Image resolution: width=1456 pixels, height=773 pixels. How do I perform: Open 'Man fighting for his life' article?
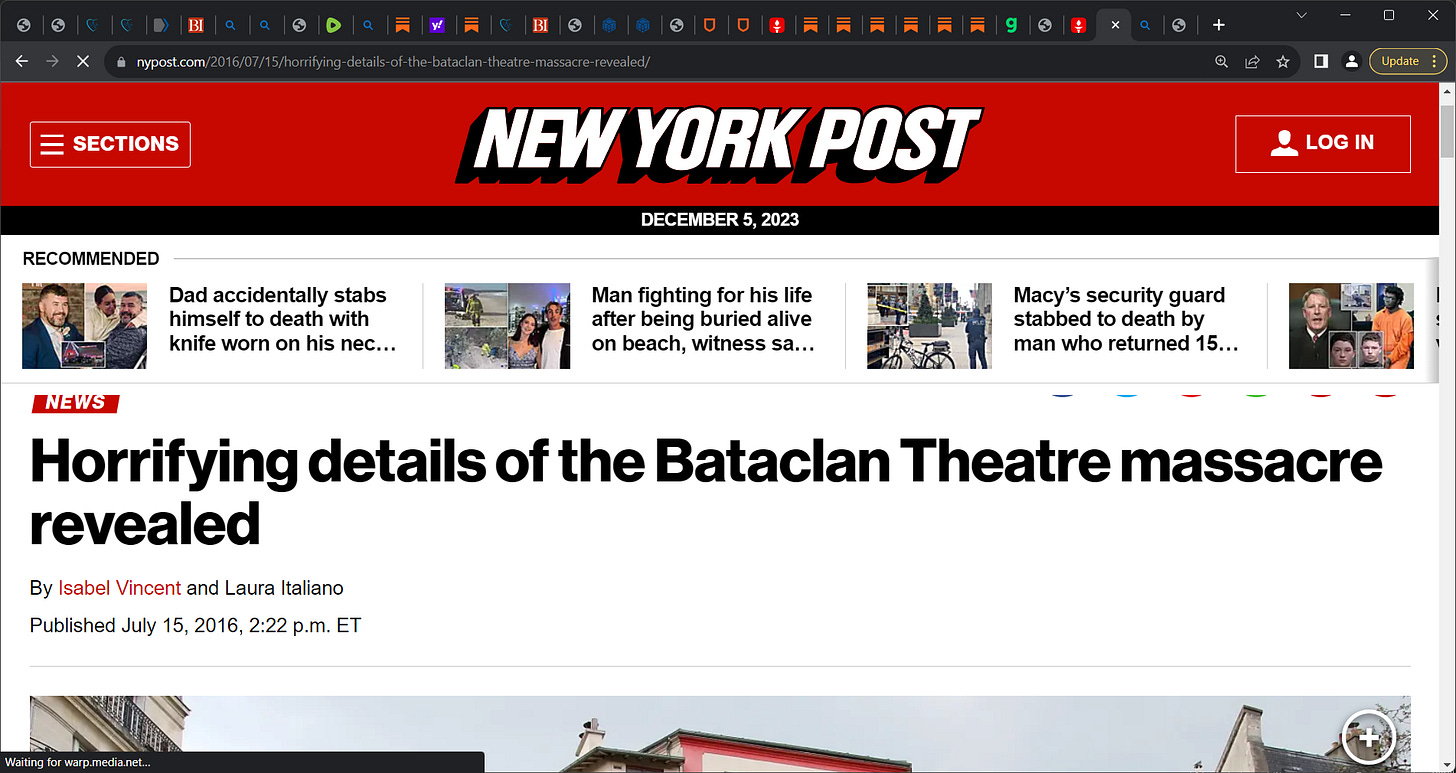click(x=703, y=319)
